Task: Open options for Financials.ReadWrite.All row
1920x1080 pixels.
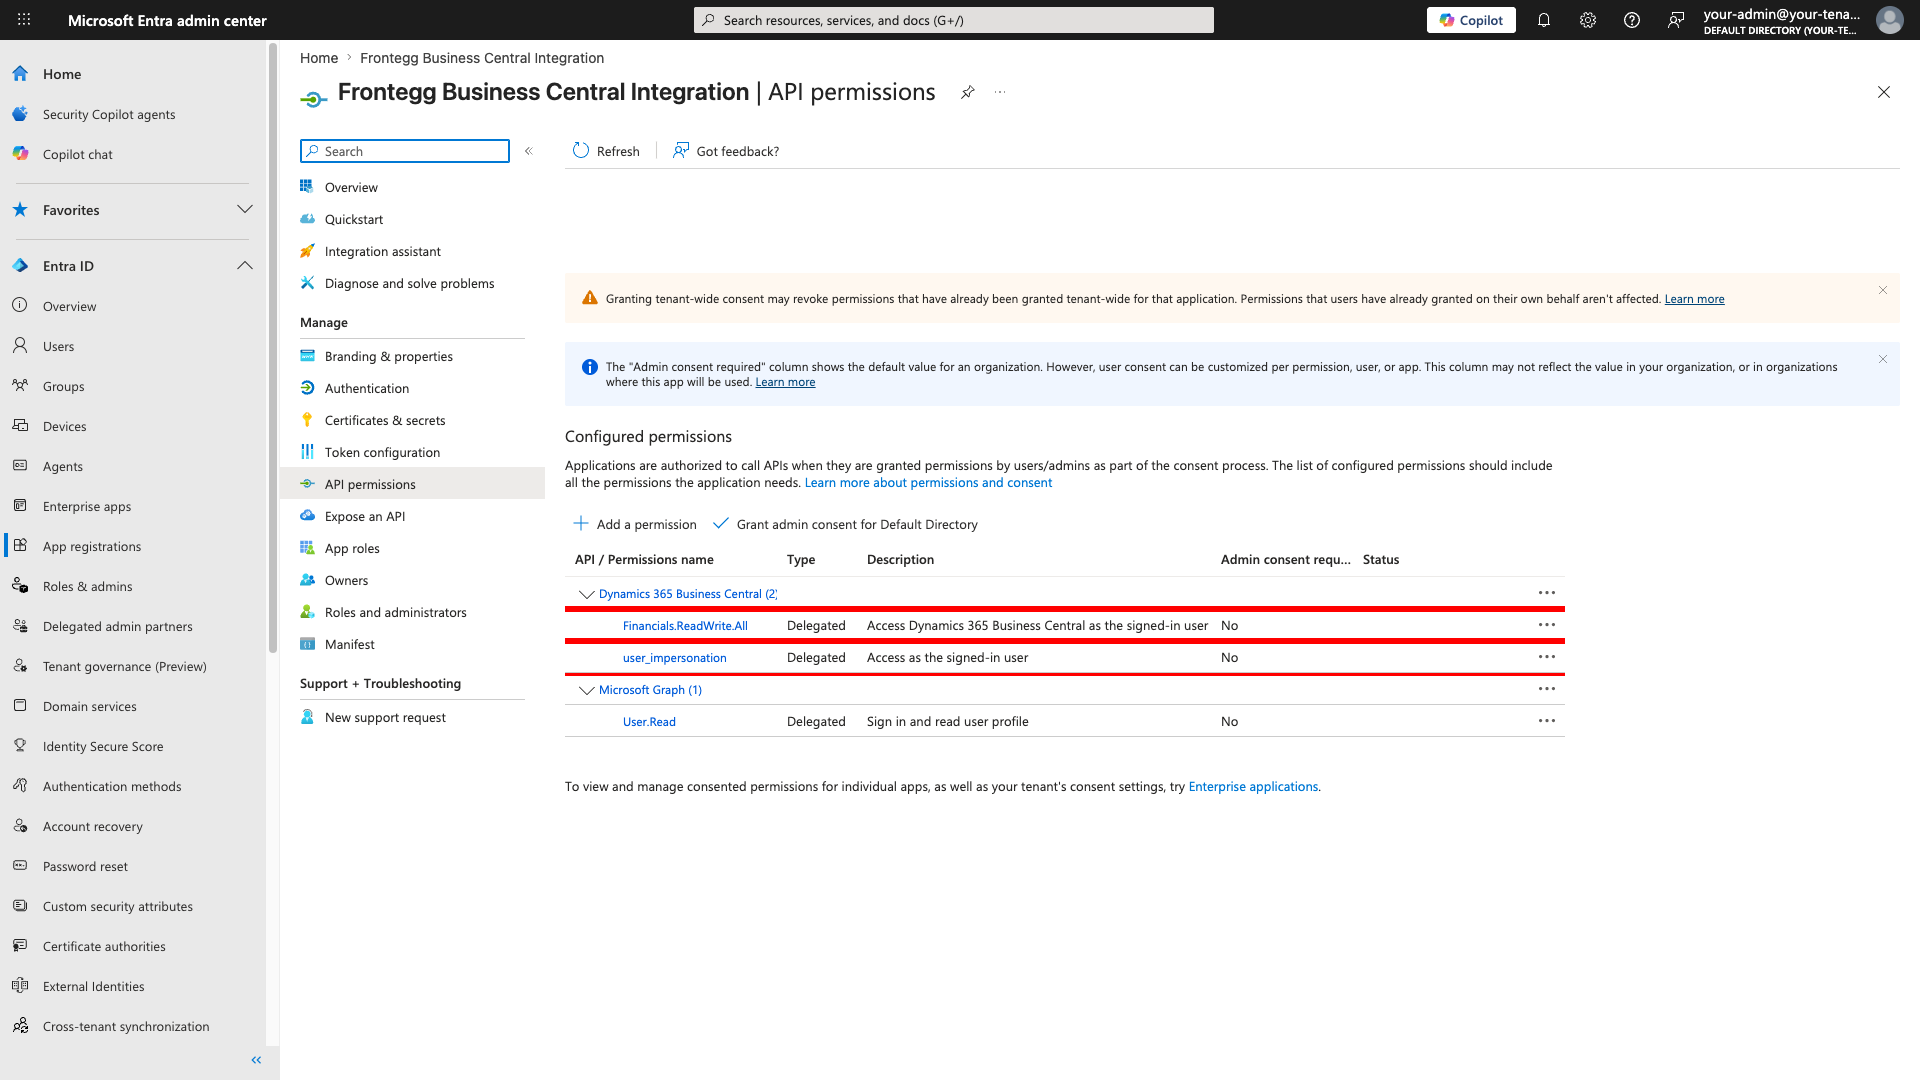Action: [x=1547, y=625]
